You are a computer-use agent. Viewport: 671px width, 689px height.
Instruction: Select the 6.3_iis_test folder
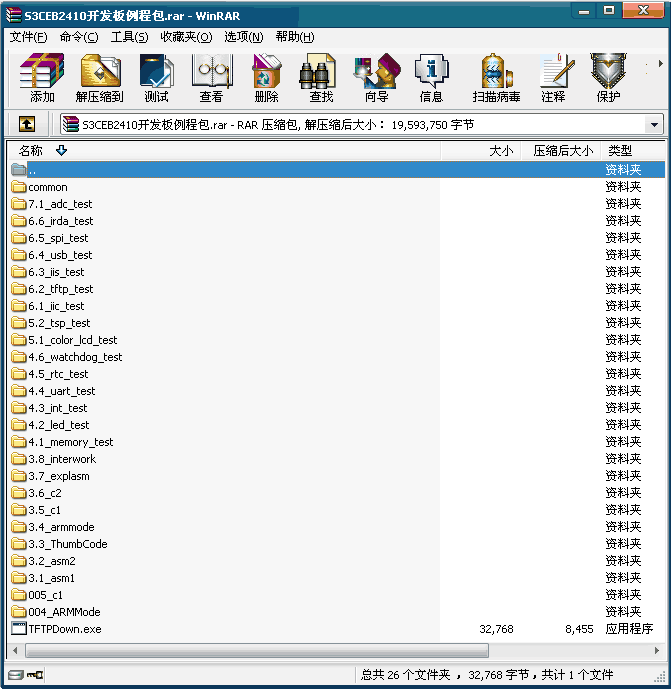48,272
